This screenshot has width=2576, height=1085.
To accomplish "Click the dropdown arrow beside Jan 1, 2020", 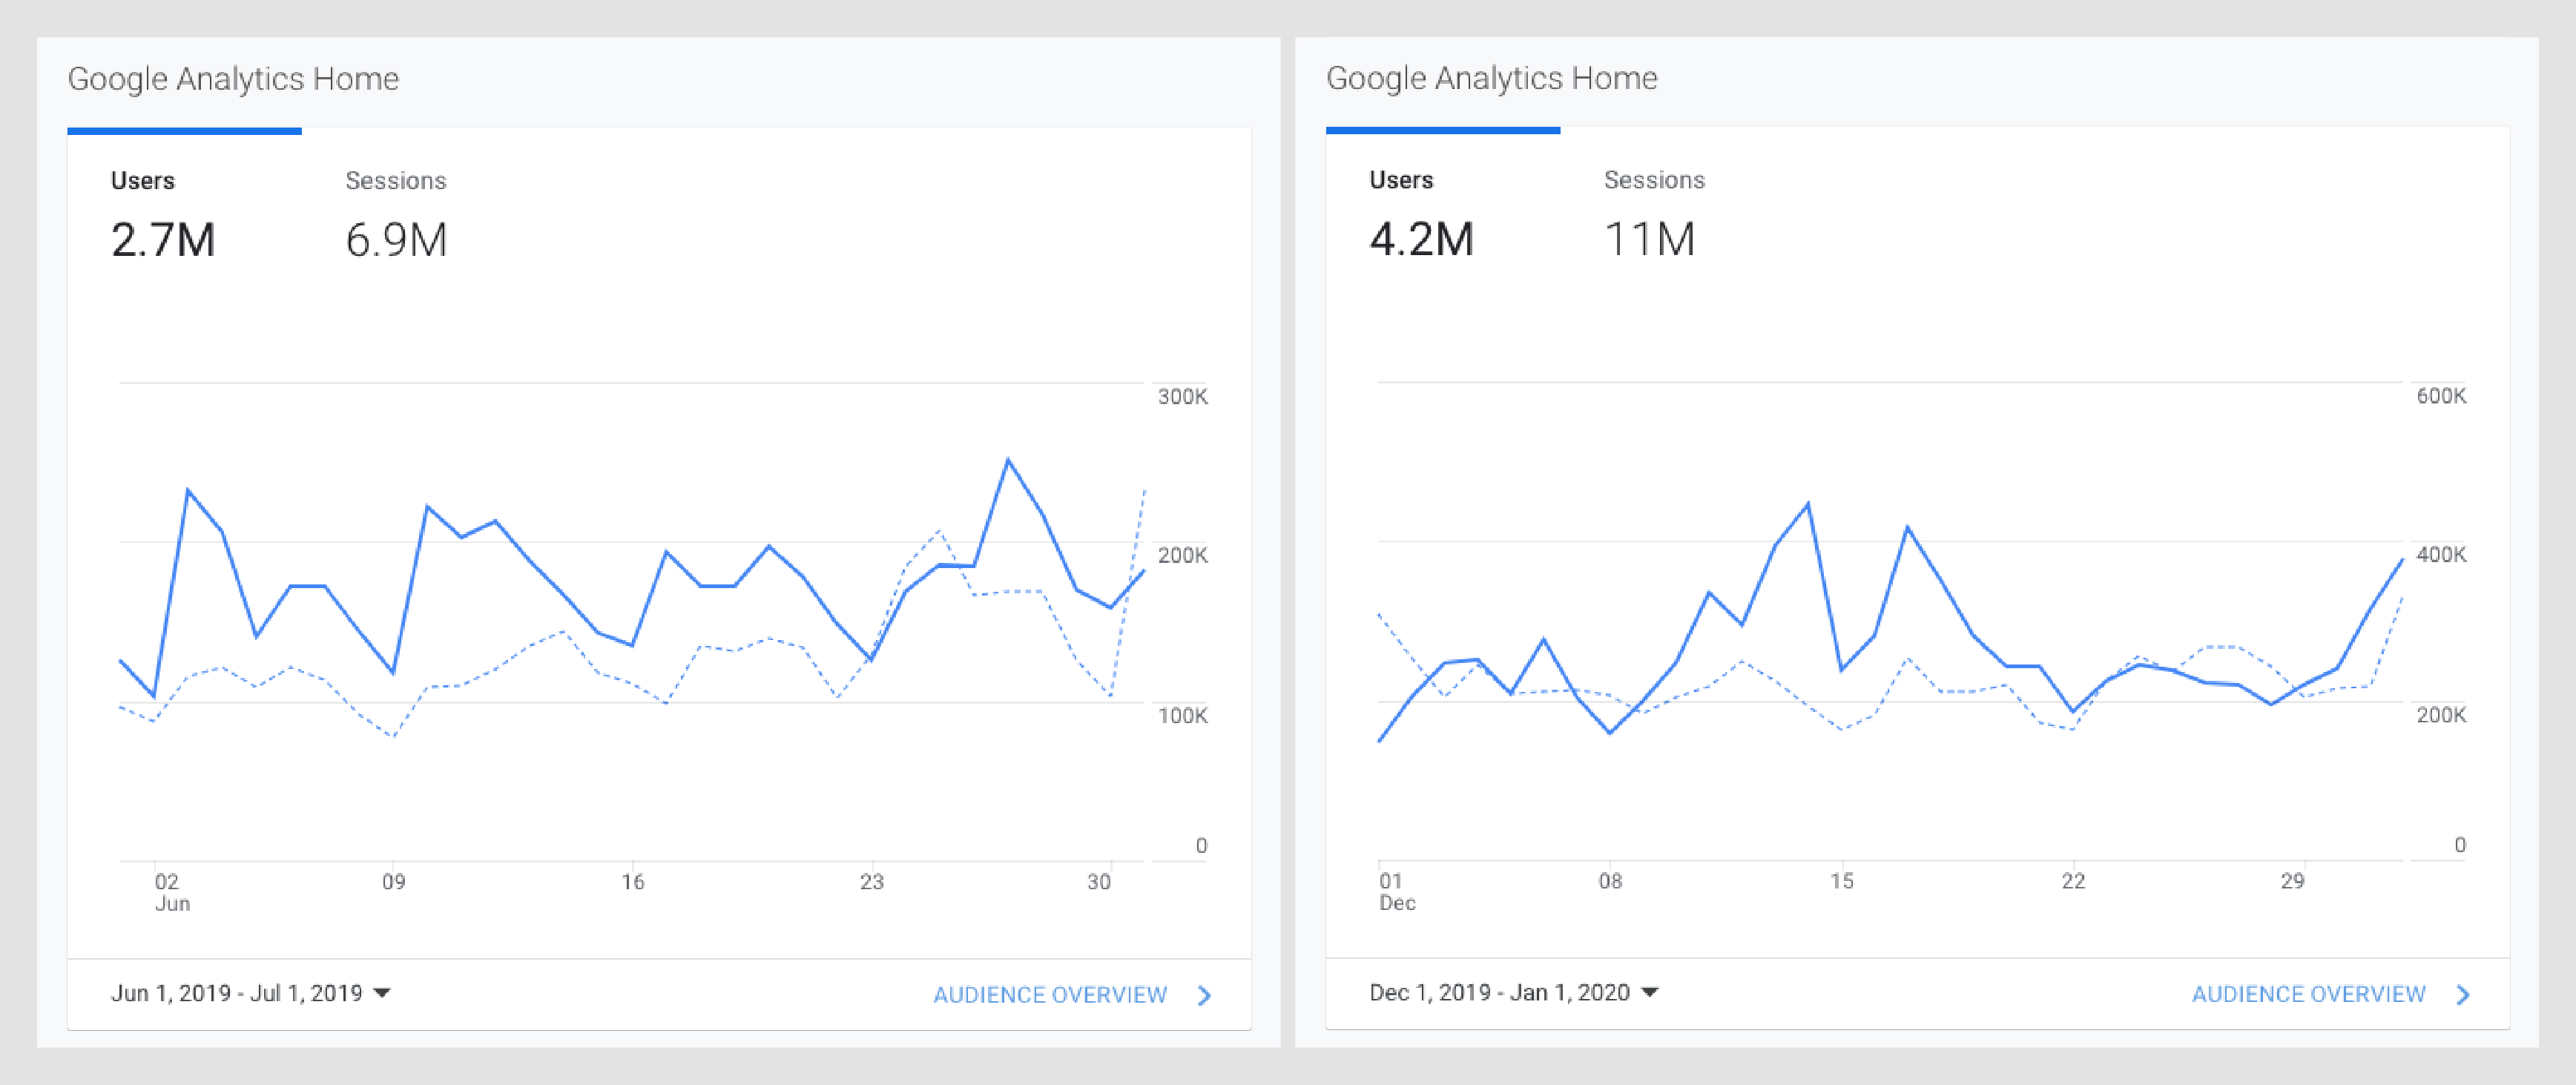I will pyautogui.click(x=1650, y=992).
